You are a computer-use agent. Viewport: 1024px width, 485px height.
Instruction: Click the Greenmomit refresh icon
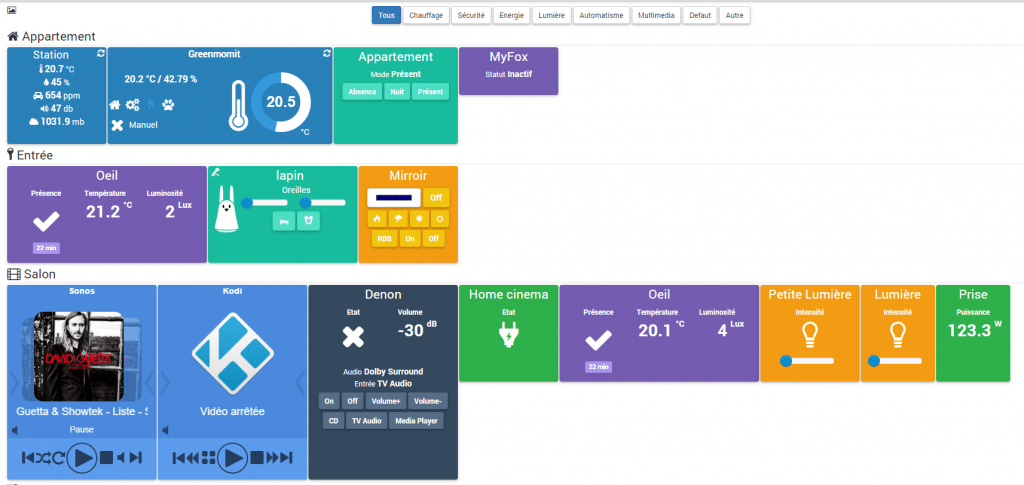(x=326, y=53)
